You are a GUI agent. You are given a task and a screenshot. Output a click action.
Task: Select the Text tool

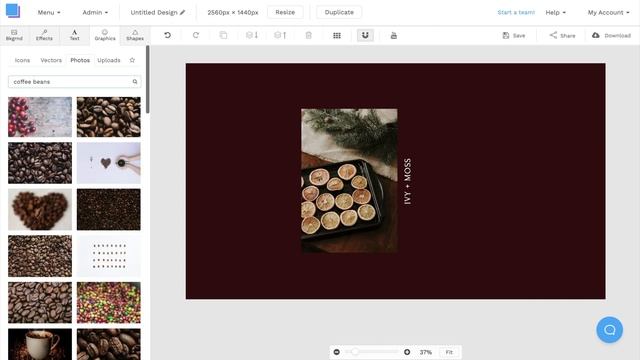click(74, 35)
